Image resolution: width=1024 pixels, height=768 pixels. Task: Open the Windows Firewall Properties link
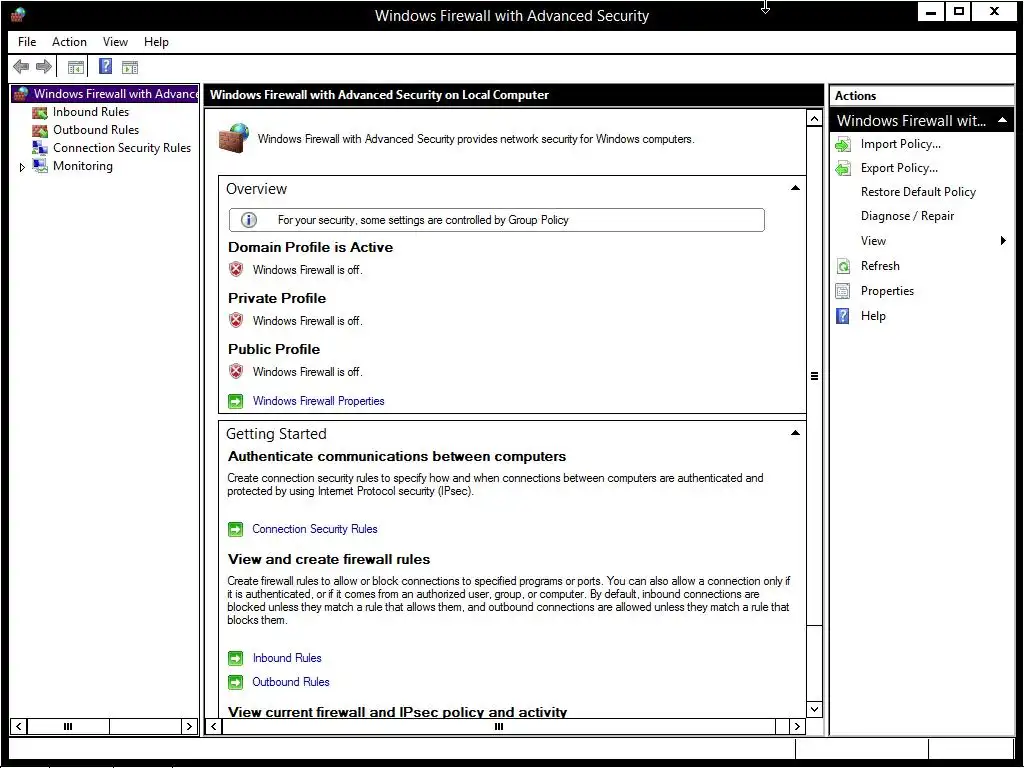(x=319, y=401)
